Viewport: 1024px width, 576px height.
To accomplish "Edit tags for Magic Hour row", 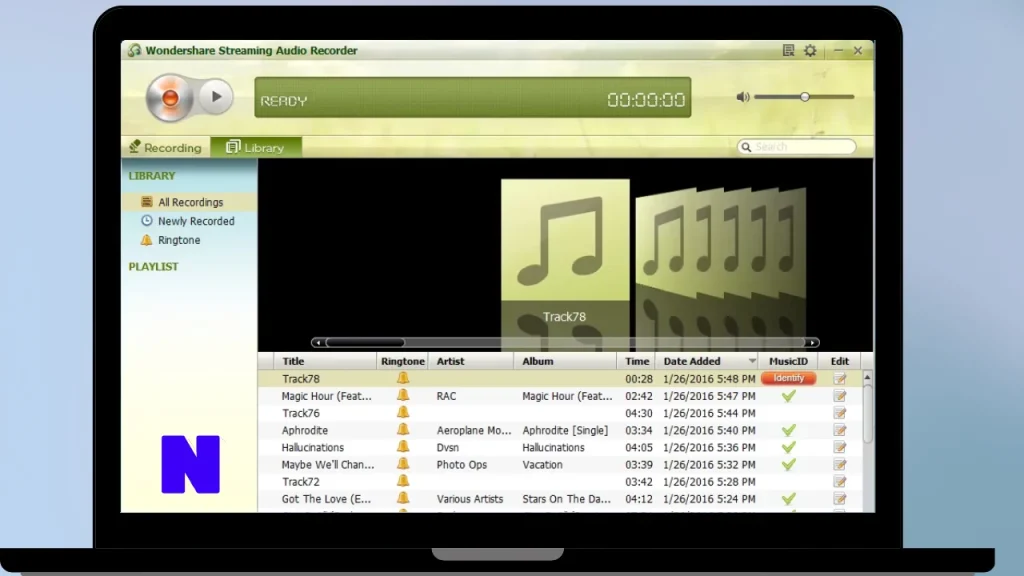I will pyautogui.click(x=840, y=396).
